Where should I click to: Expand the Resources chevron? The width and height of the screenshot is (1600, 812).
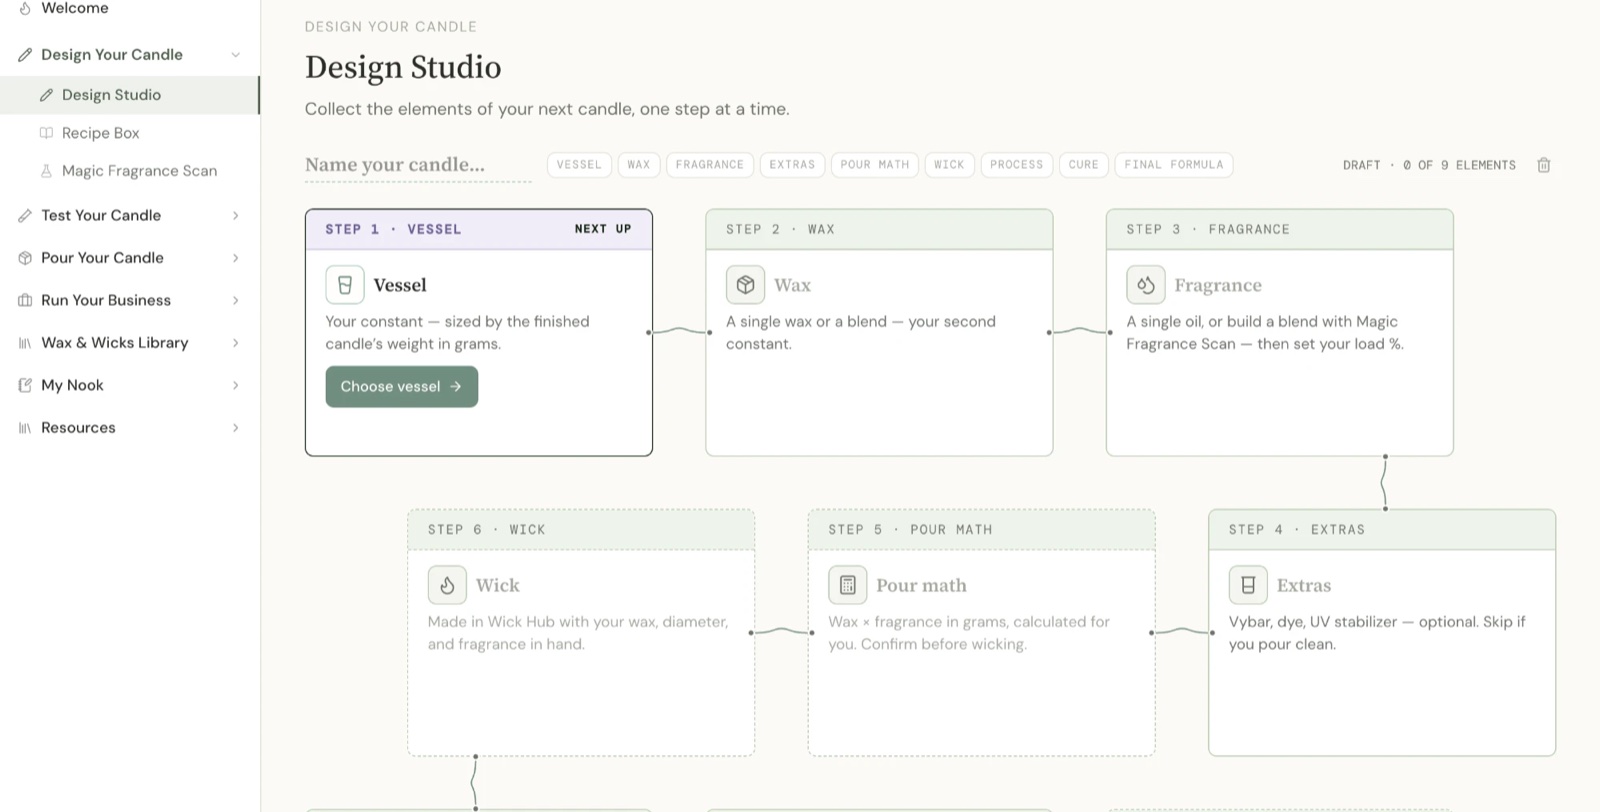[236, 428]
